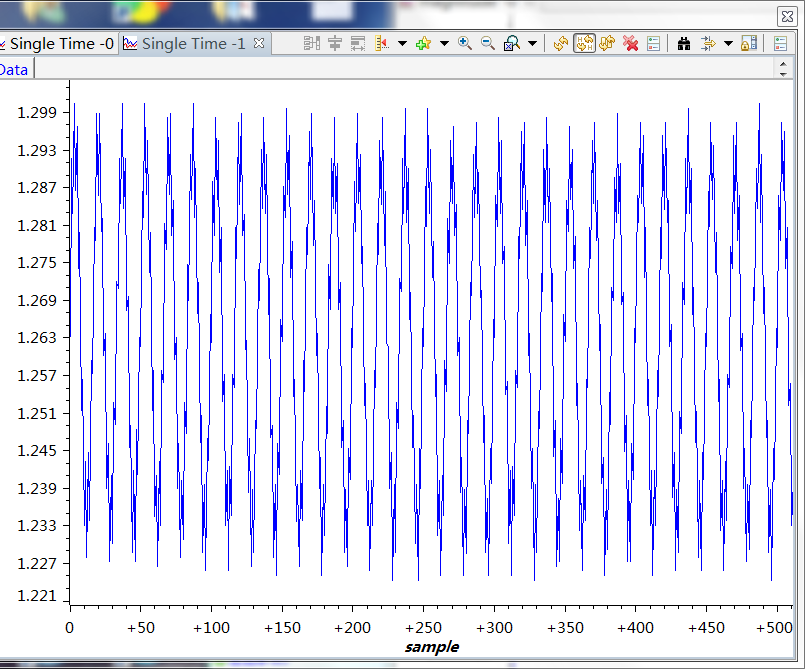Open dropdown next to green plus icon
The width and height of the screenshot is (805, 669).
442,43
